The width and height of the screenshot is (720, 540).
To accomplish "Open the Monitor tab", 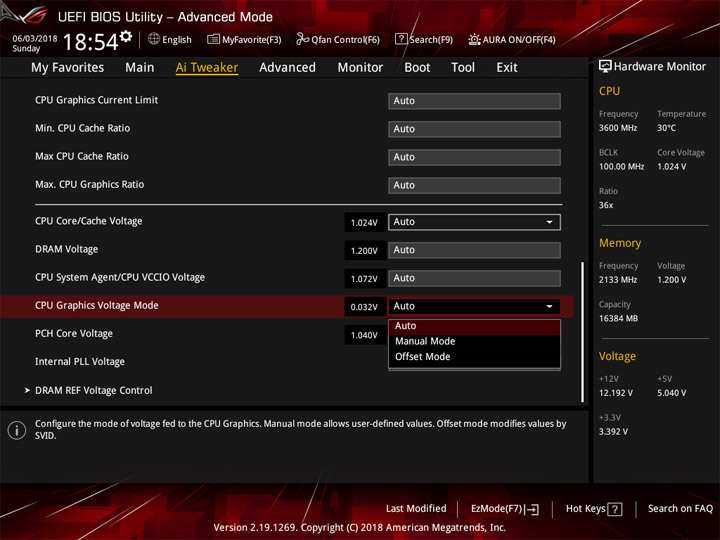I will (360, 68).
